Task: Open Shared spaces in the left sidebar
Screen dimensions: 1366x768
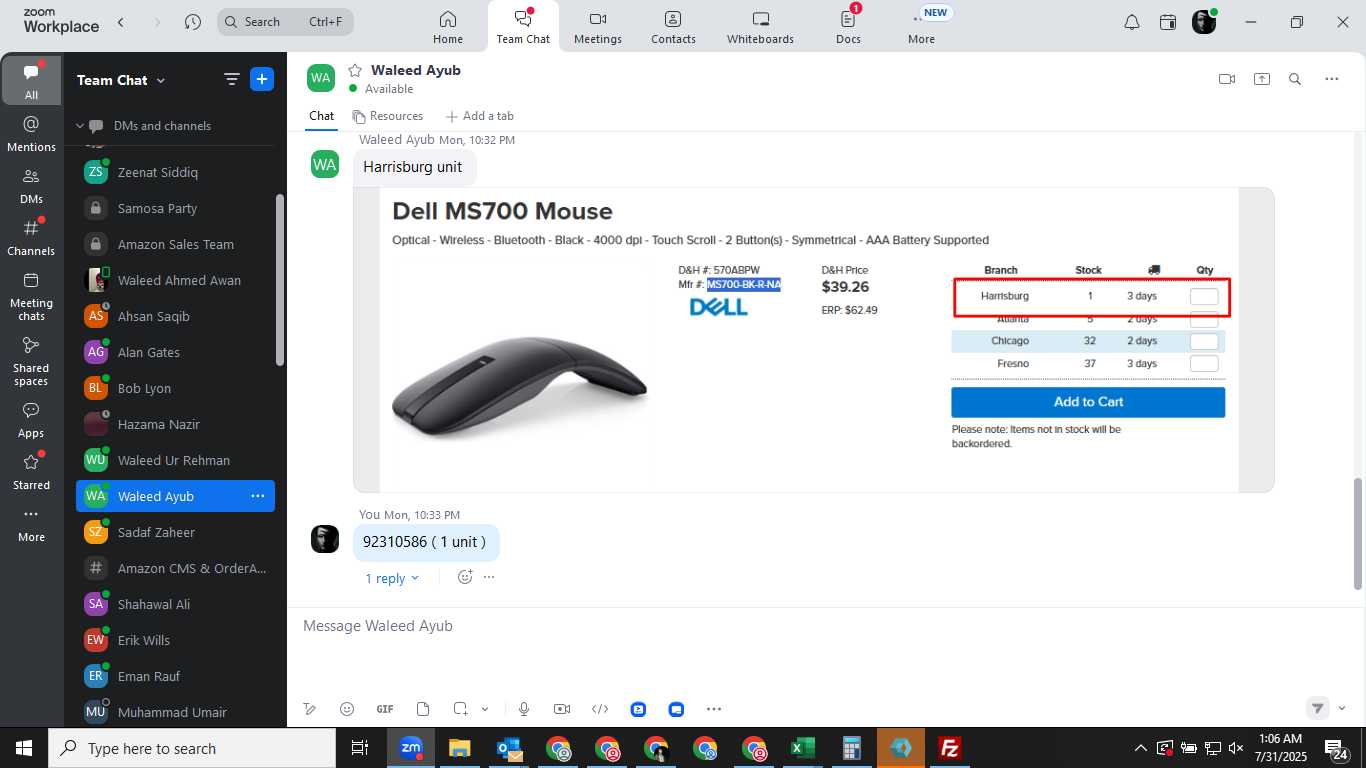Action: [31, 361]
